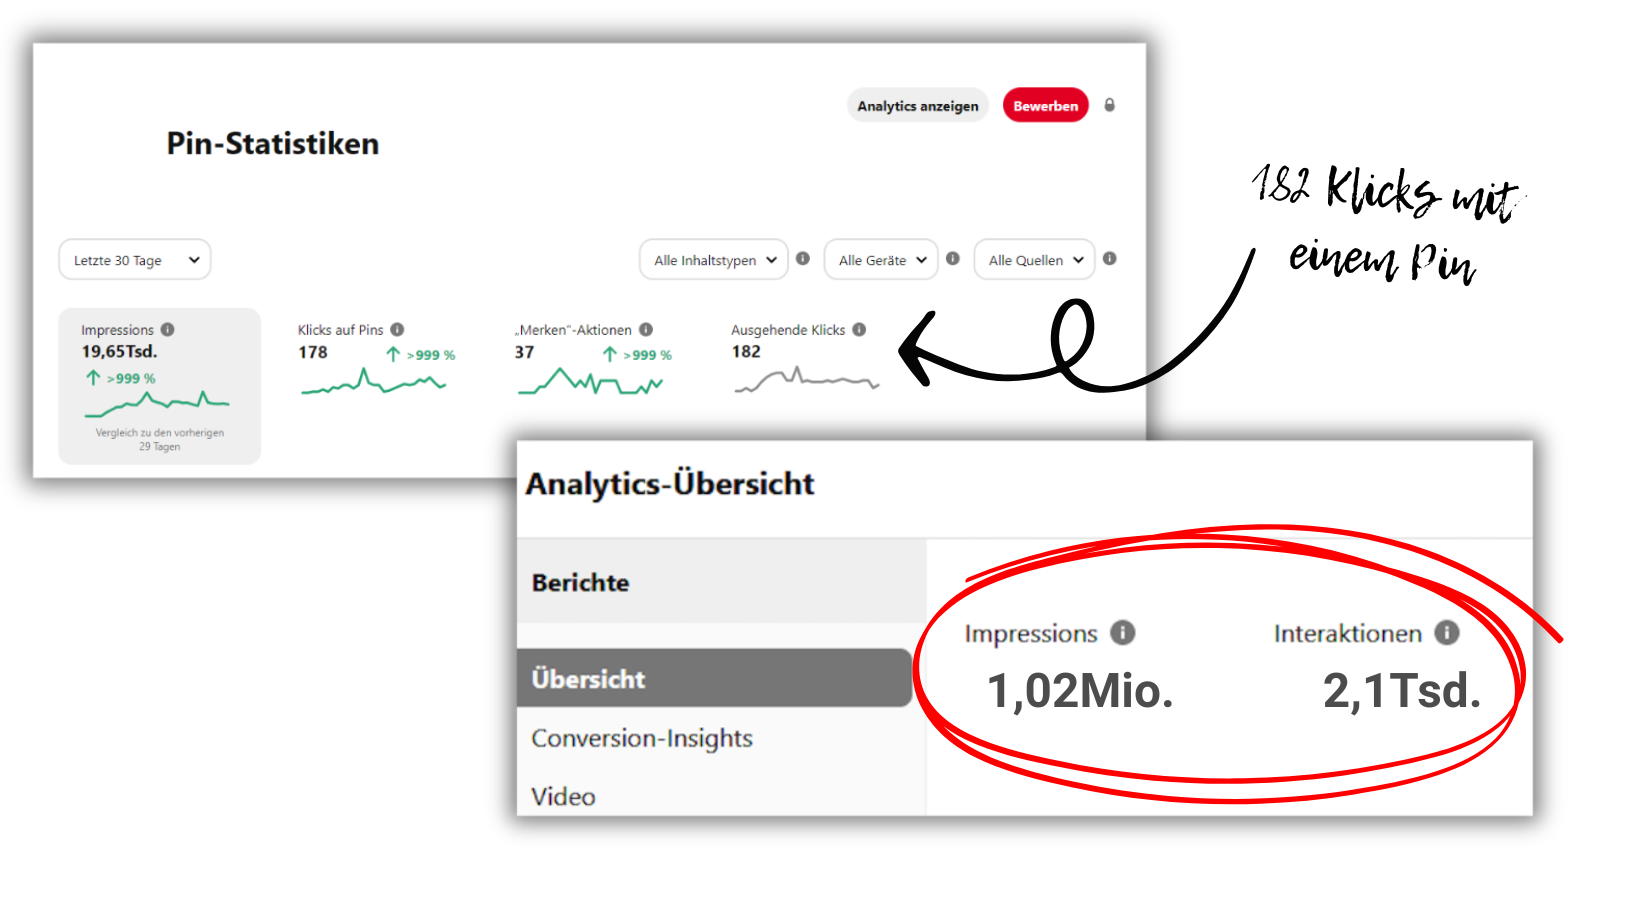The image size is (1640, 924).
Task: Click the 1,02Mio. impressions value
Action: [1080, 691]
